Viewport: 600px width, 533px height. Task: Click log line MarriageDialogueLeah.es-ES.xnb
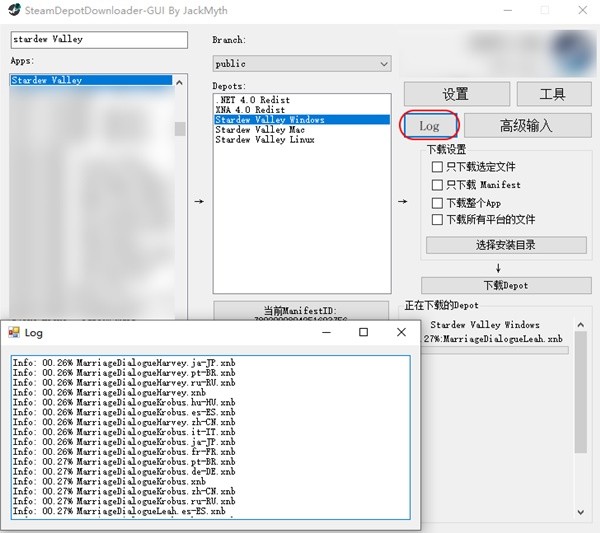point(119,511)
